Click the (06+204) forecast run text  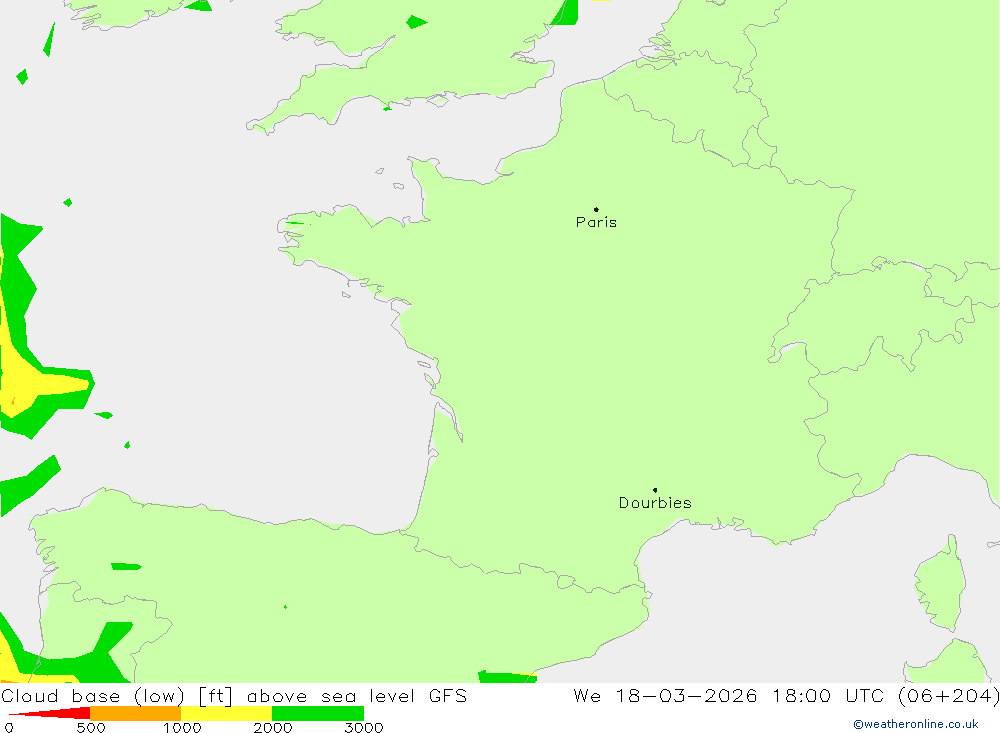[948, 695]
